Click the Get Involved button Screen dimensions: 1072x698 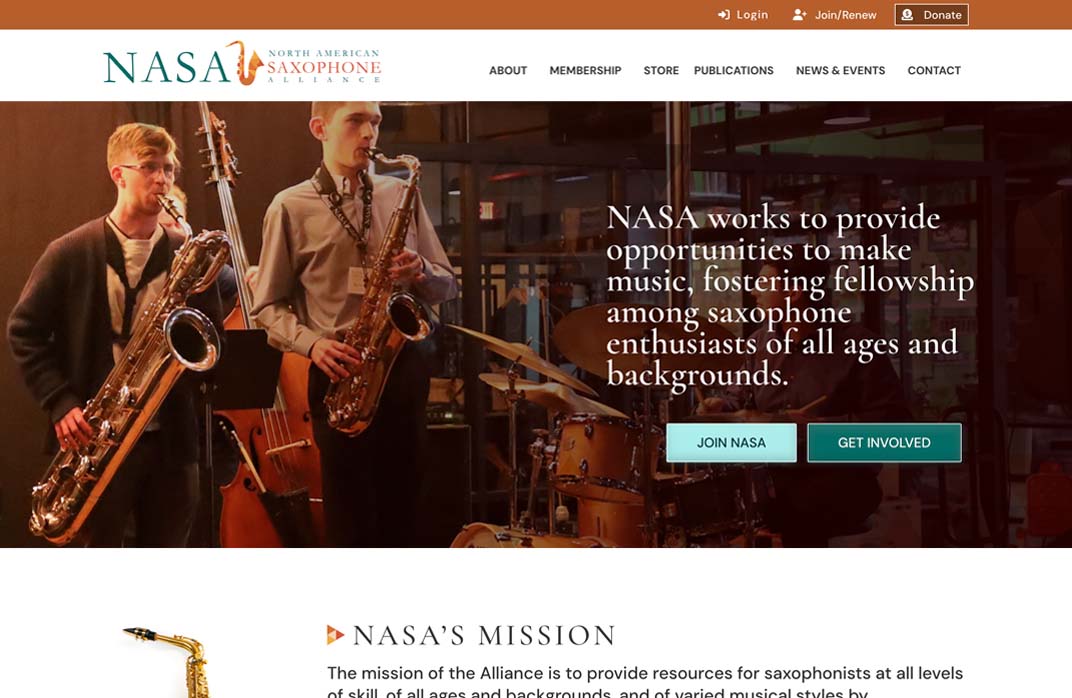[x=884, y=442]
